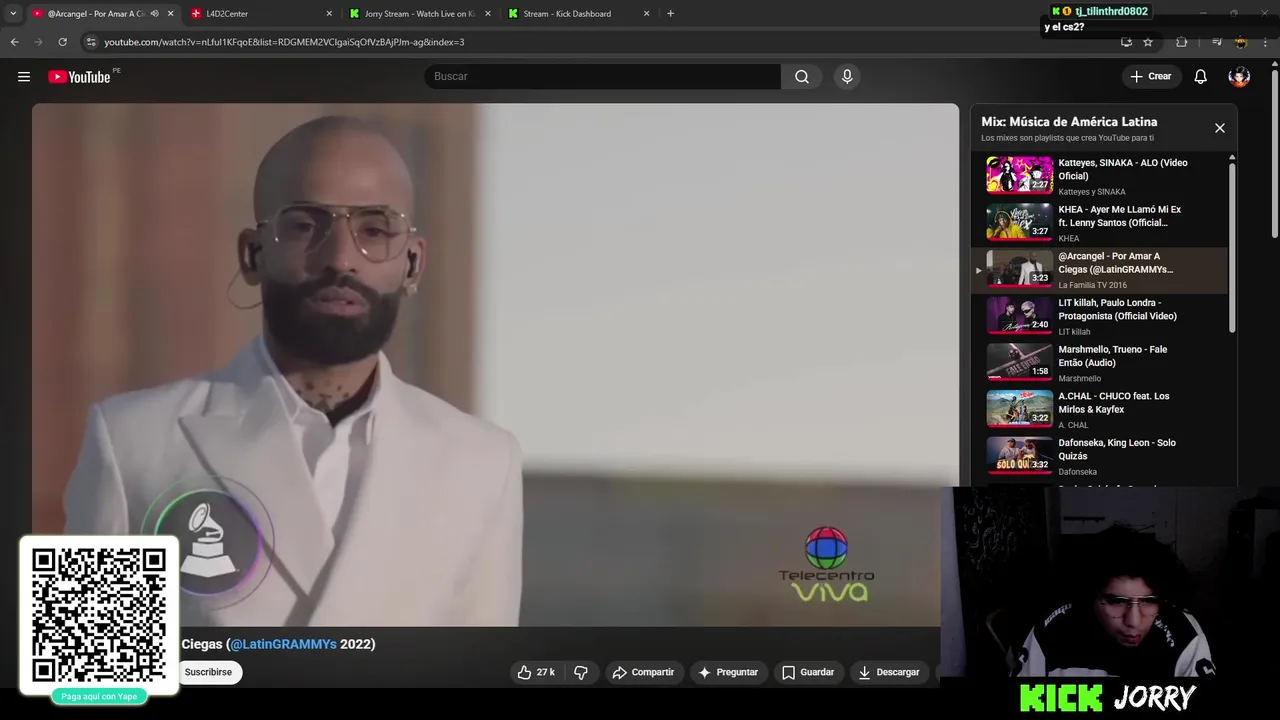This screenshot has width=1280, height=720.
Task: Click the Buscar search field
Action: 603,77
